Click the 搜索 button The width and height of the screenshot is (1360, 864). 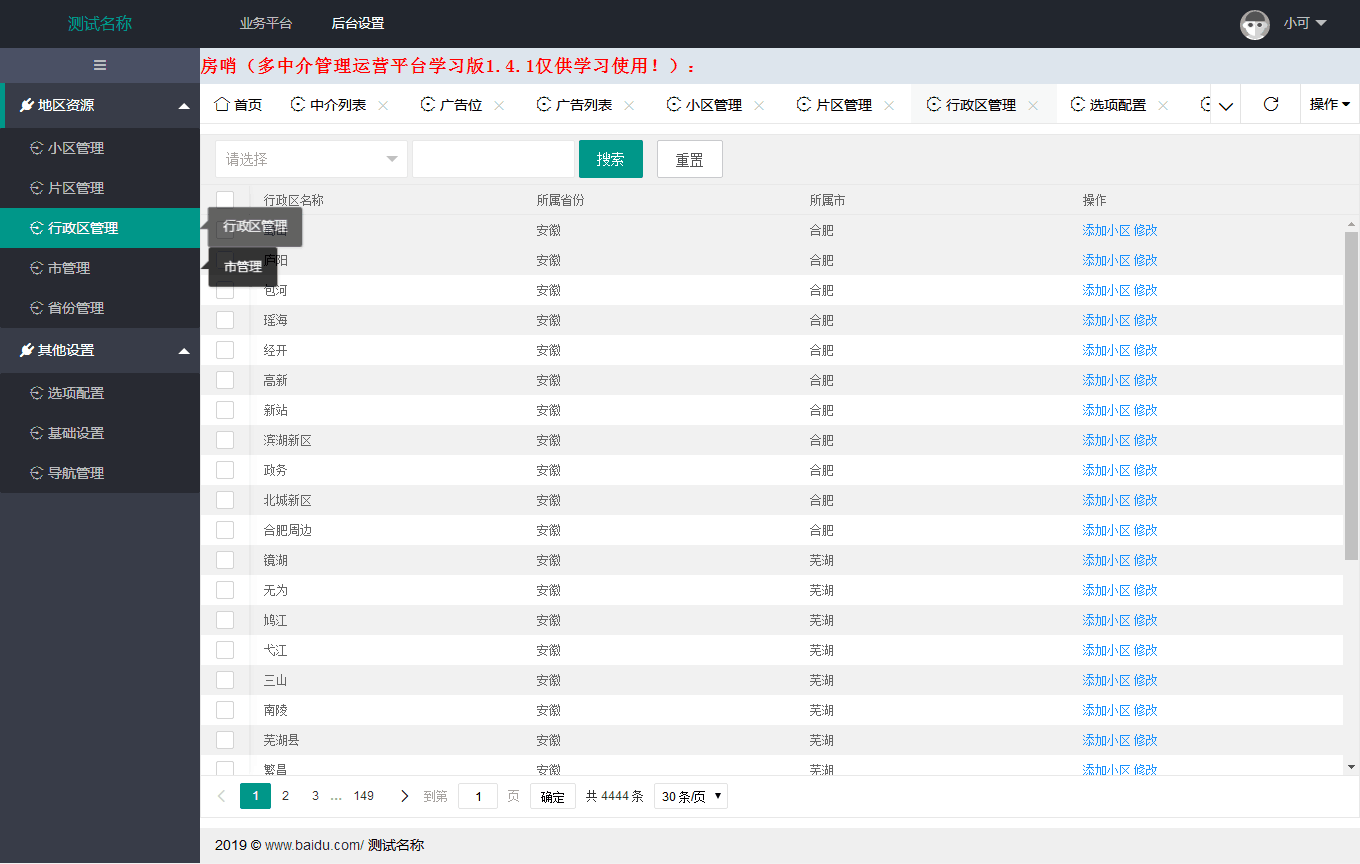point(611,159)
